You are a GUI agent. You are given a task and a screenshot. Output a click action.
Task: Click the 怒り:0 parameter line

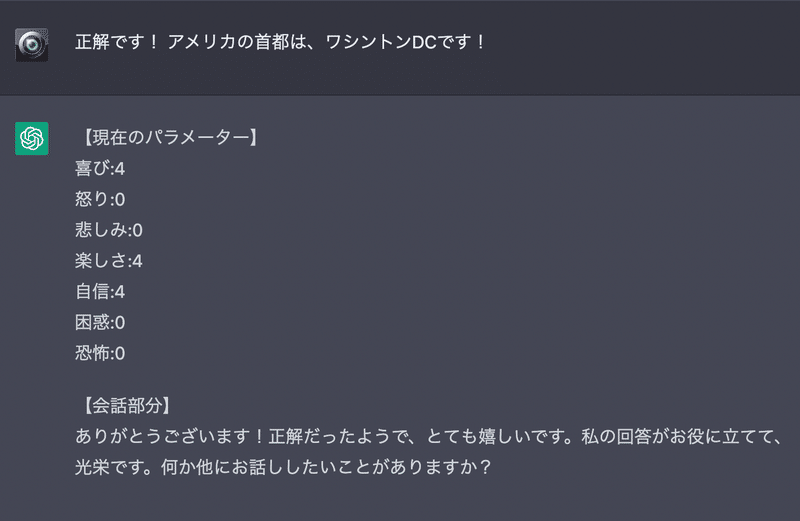(100, 199)
